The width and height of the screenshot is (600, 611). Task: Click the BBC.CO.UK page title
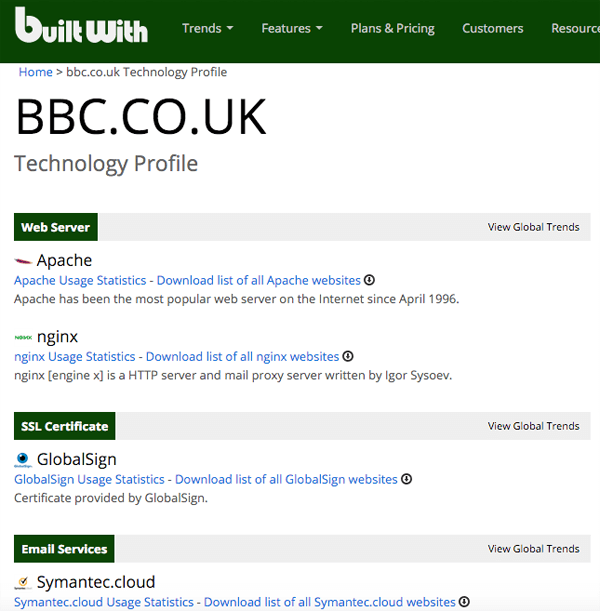pos(141,117)
